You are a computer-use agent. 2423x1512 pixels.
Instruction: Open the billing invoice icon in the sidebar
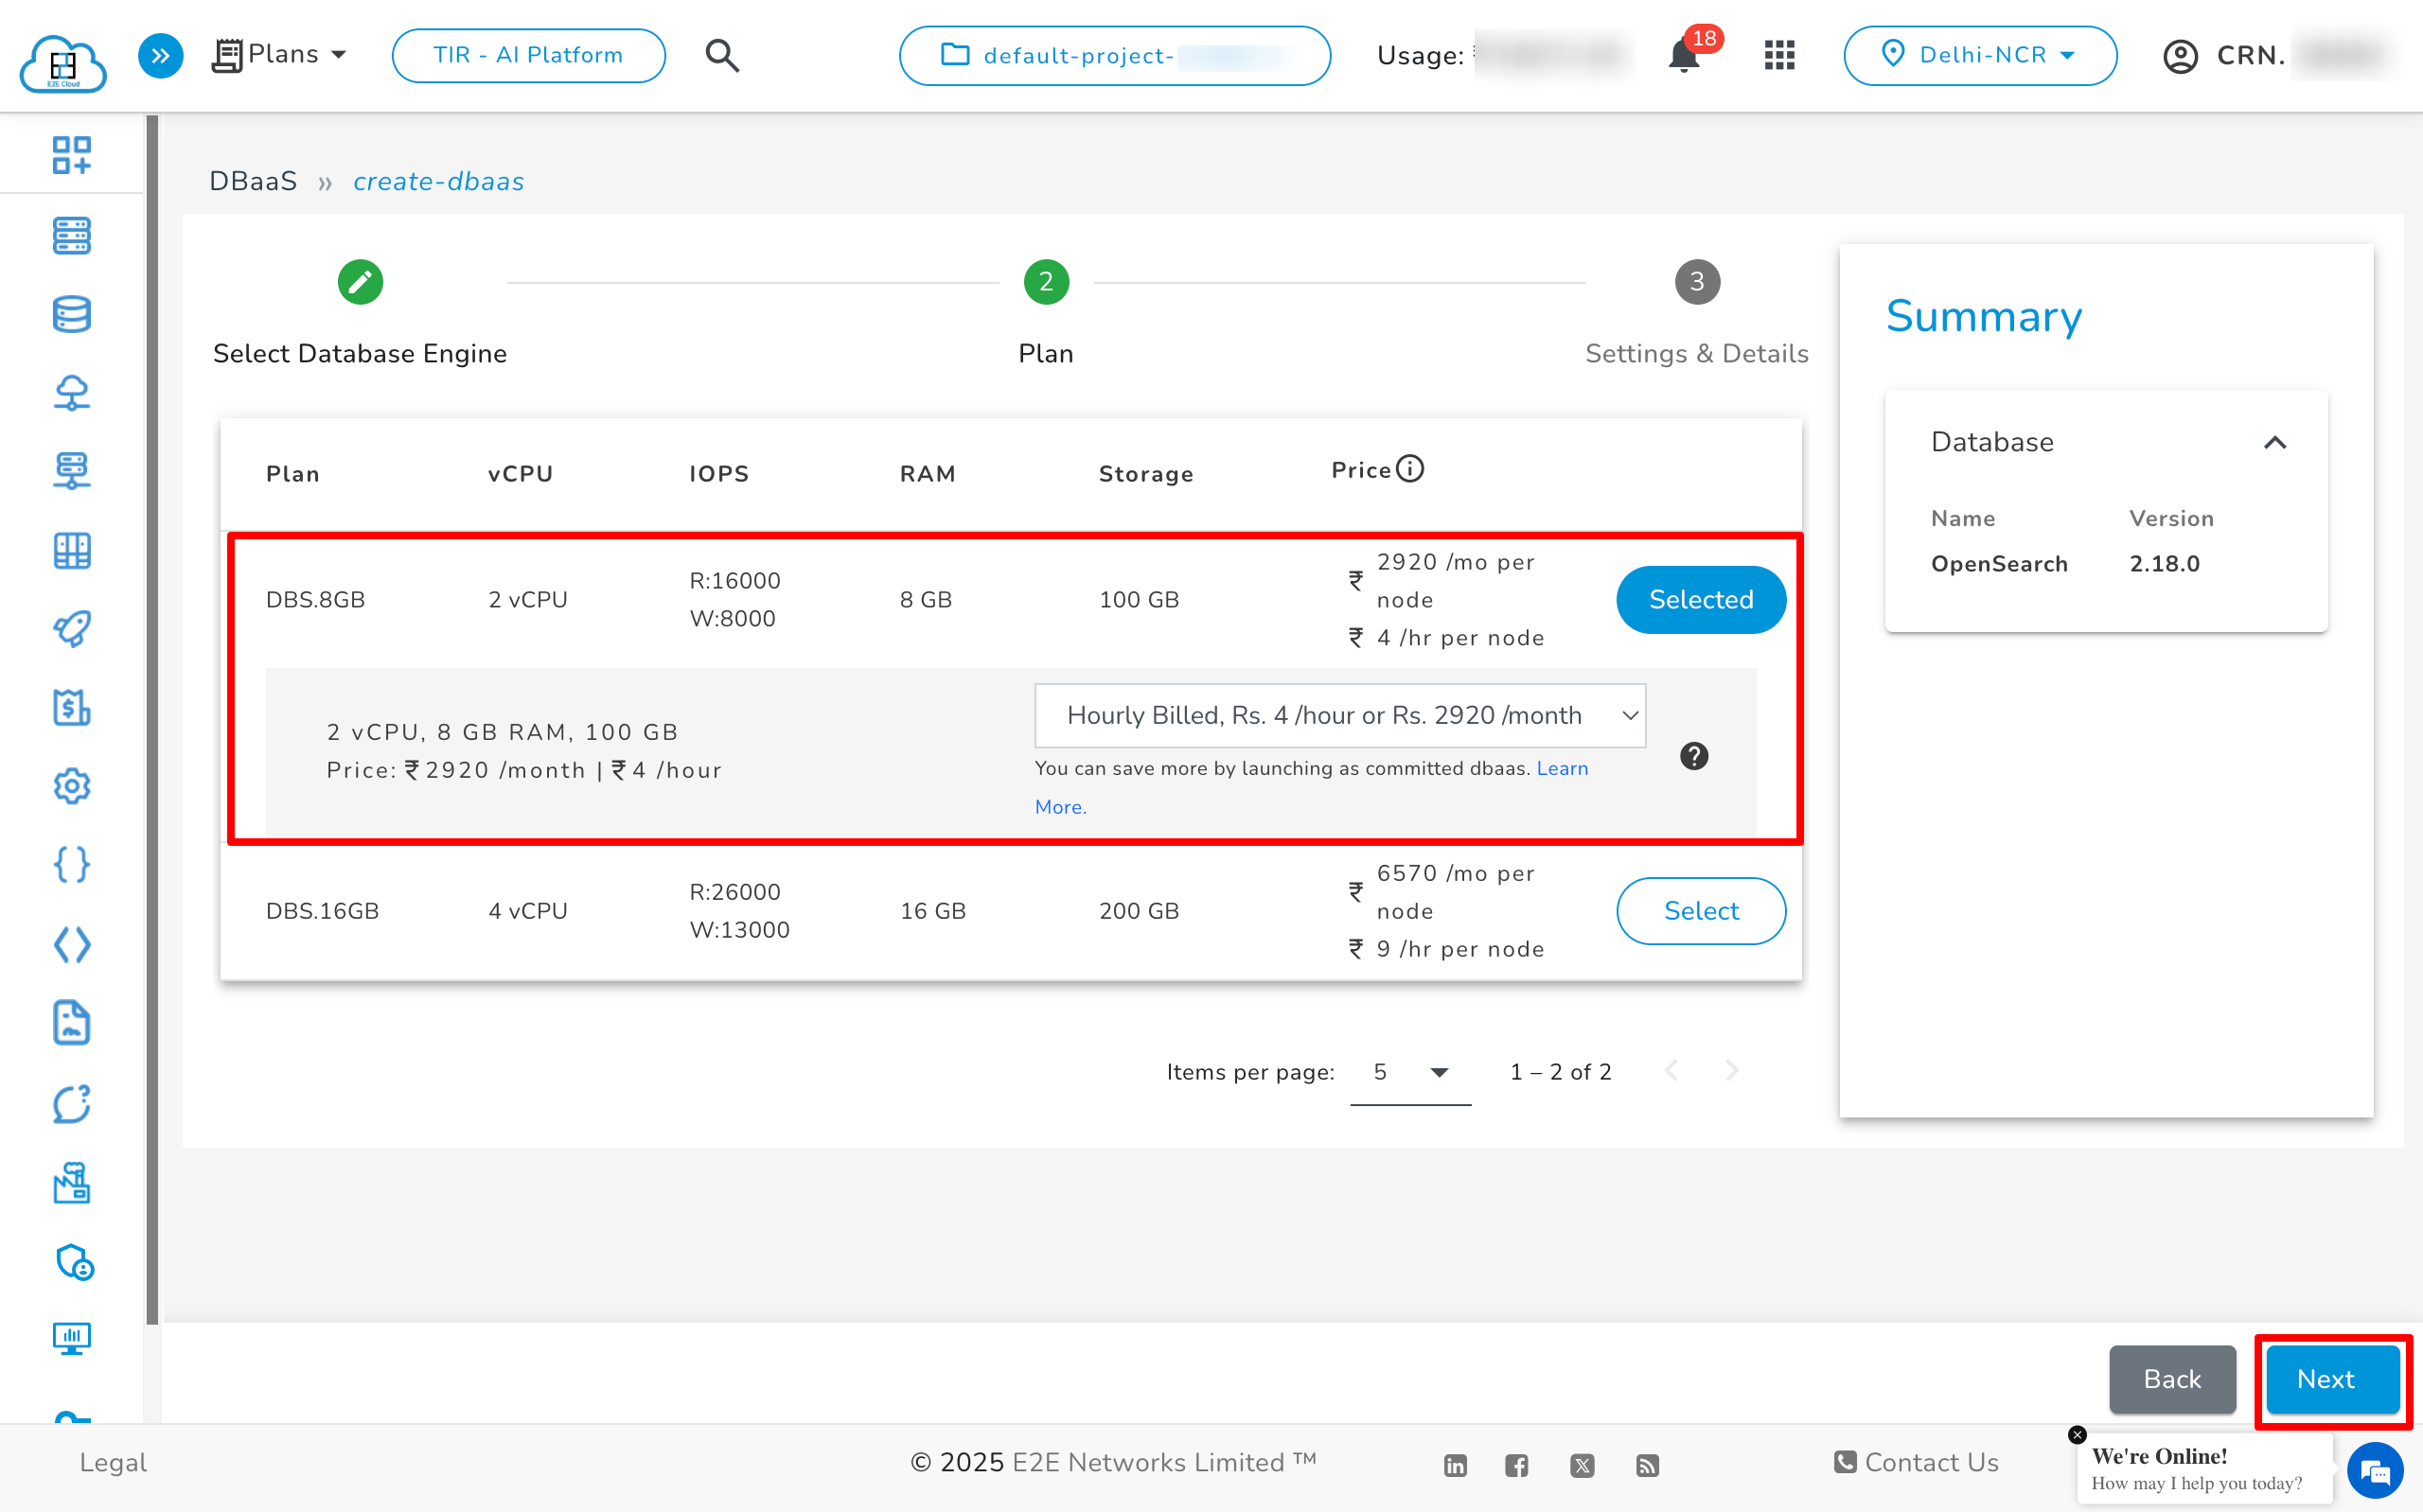pyautogui.click(x=71, y=708)
